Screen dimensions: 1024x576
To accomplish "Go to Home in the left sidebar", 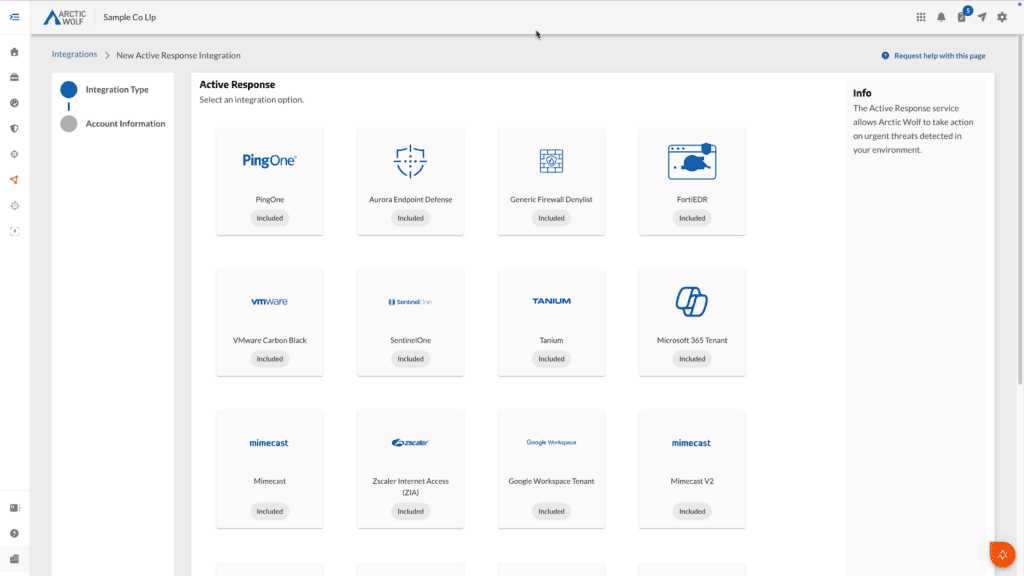I will [14, 52].
